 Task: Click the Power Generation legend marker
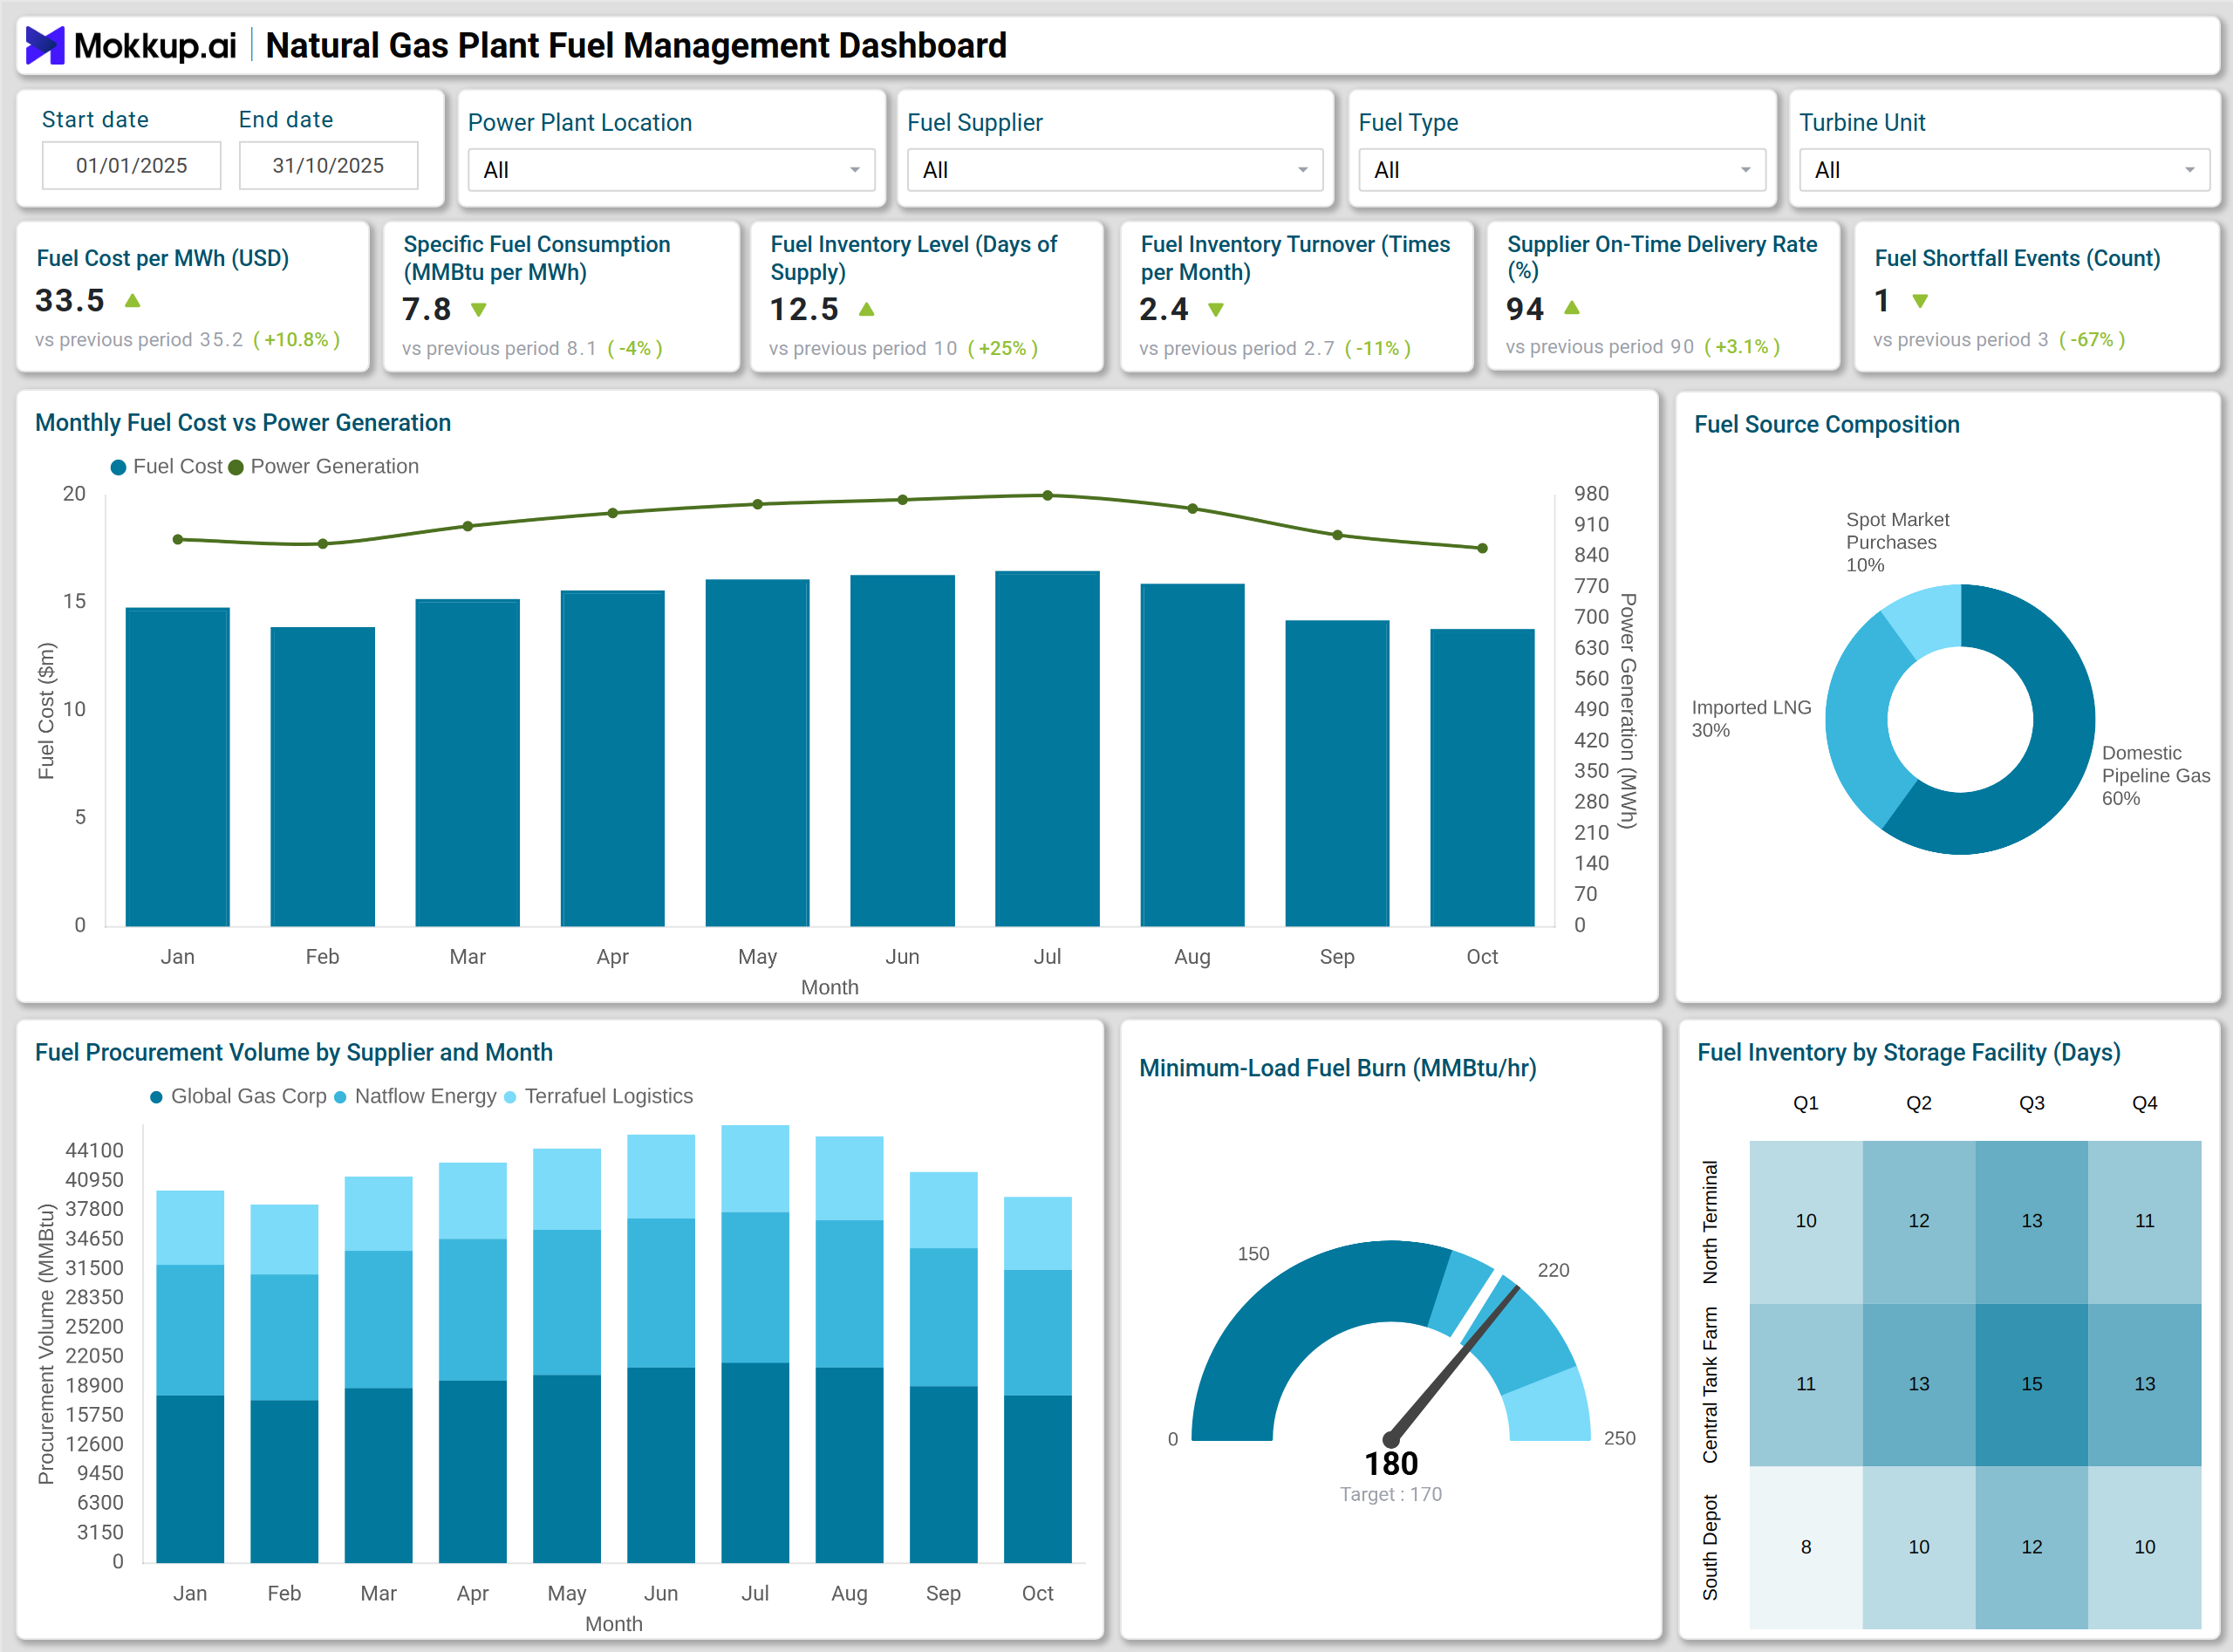236,467
